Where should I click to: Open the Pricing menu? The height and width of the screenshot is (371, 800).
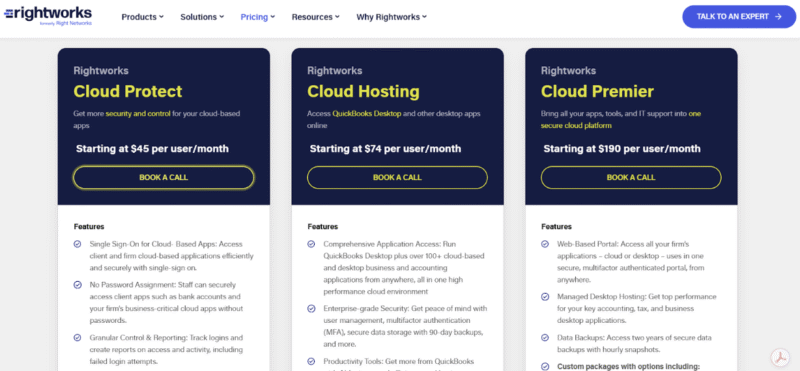[x=258, y=17]
